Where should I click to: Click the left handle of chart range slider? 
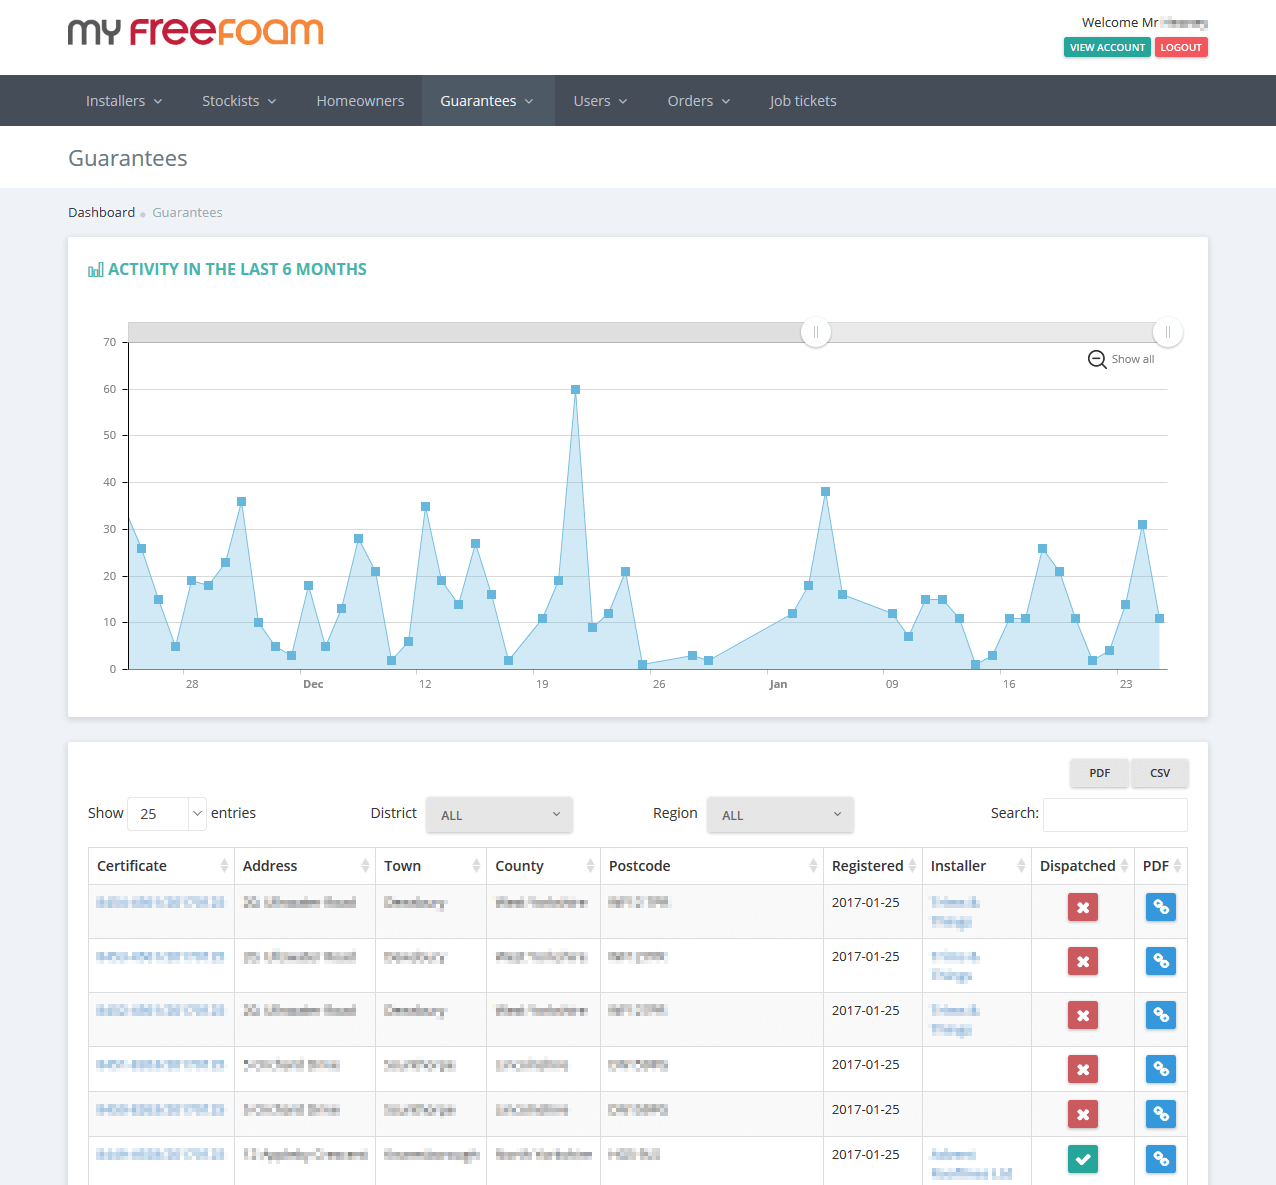pos(816,332)
